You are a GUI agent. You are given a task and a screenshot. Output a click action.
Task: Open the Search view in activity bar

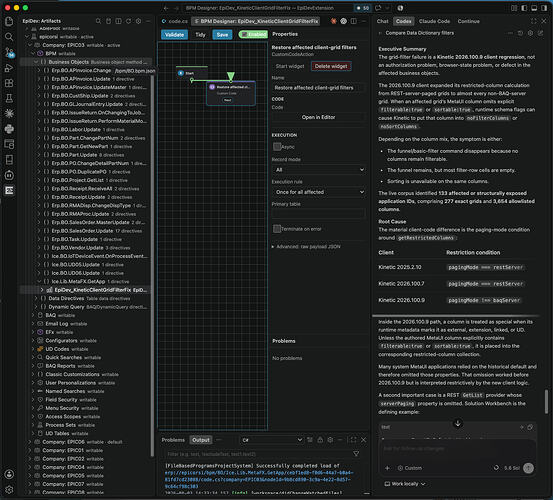[9, 37]
